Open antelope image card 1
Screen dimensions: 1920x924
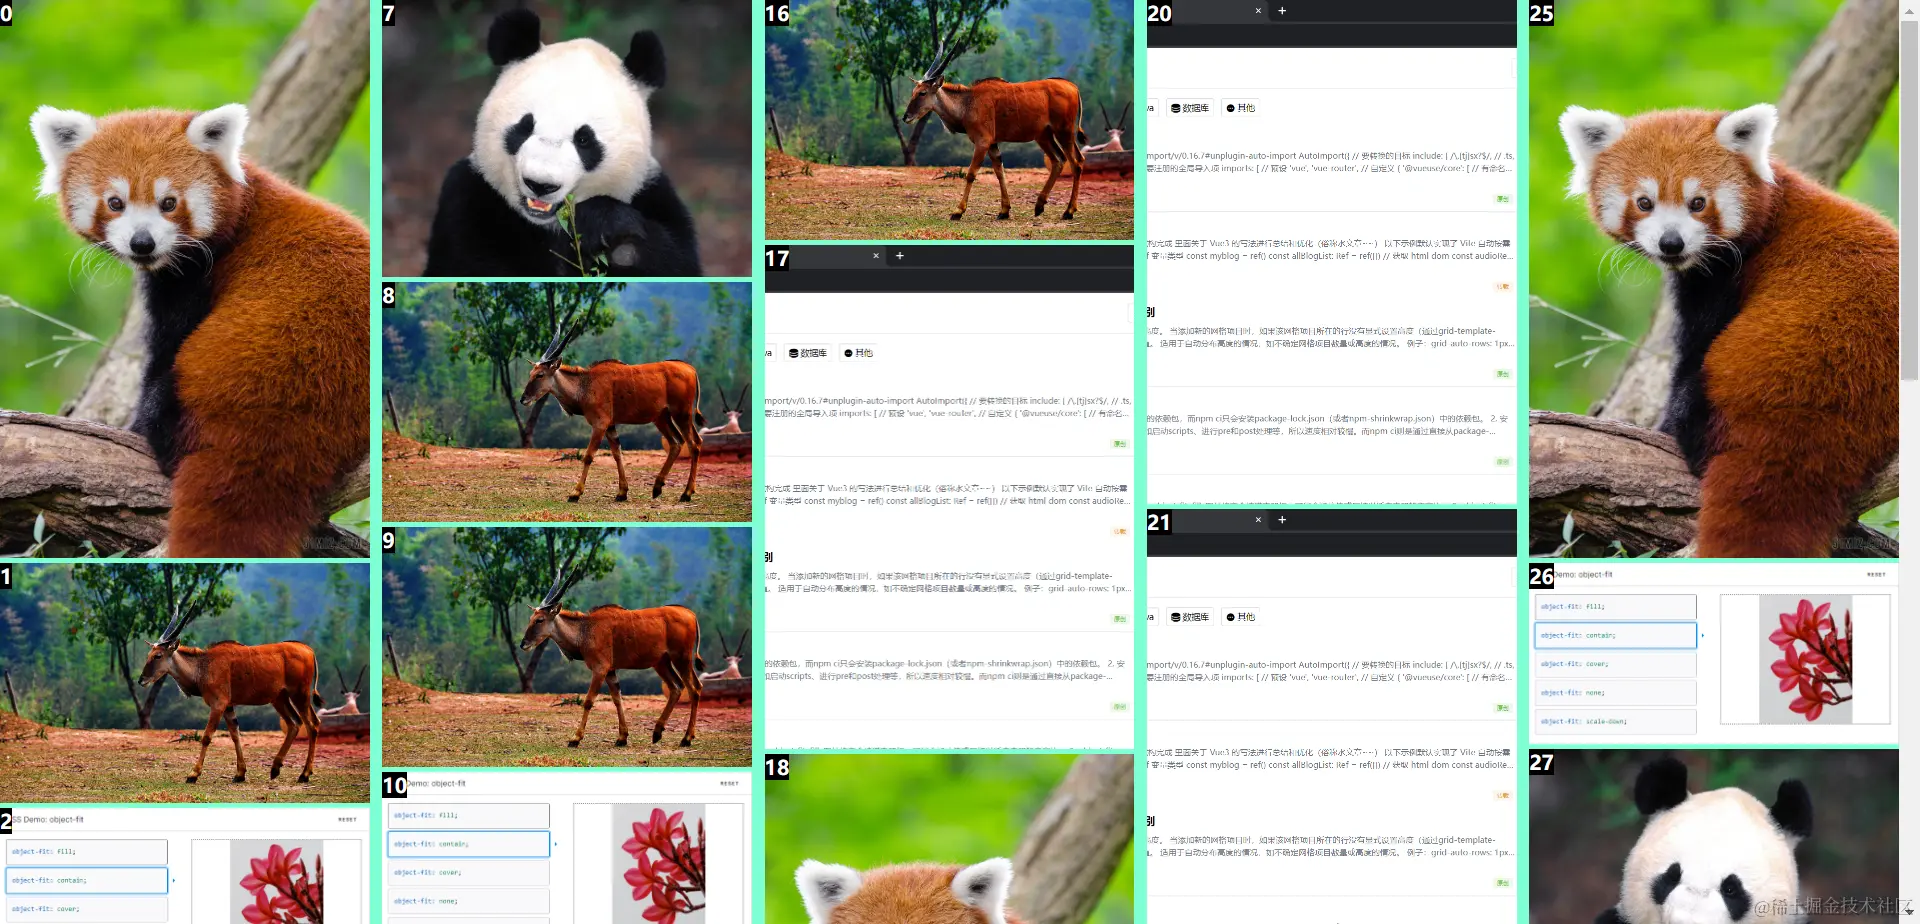(185, 683)
